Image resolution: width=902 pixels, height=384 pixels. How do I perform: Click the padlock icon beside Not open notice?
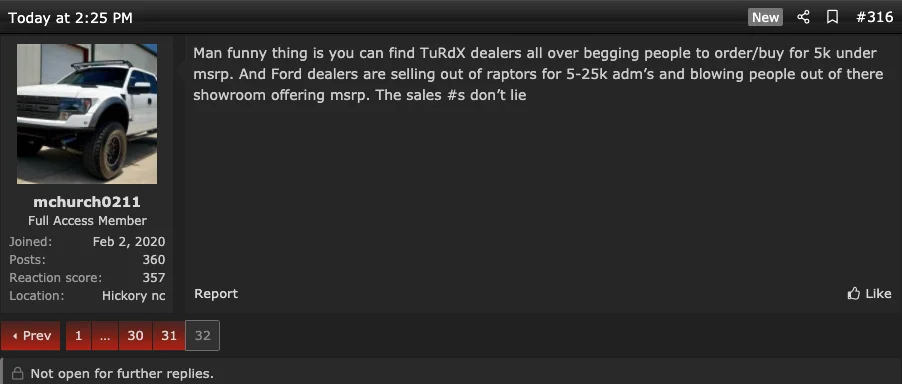(18, 374)
